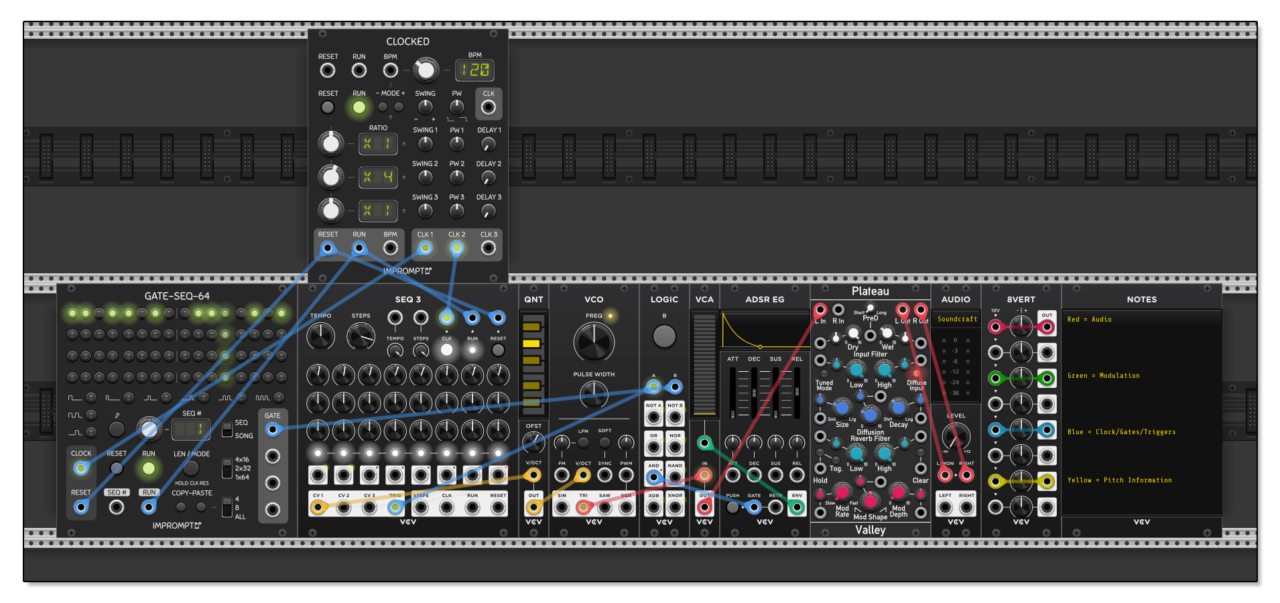Toggle the lit RUN button on CLOCKED
1280x603 pixels.
point(358,108)
